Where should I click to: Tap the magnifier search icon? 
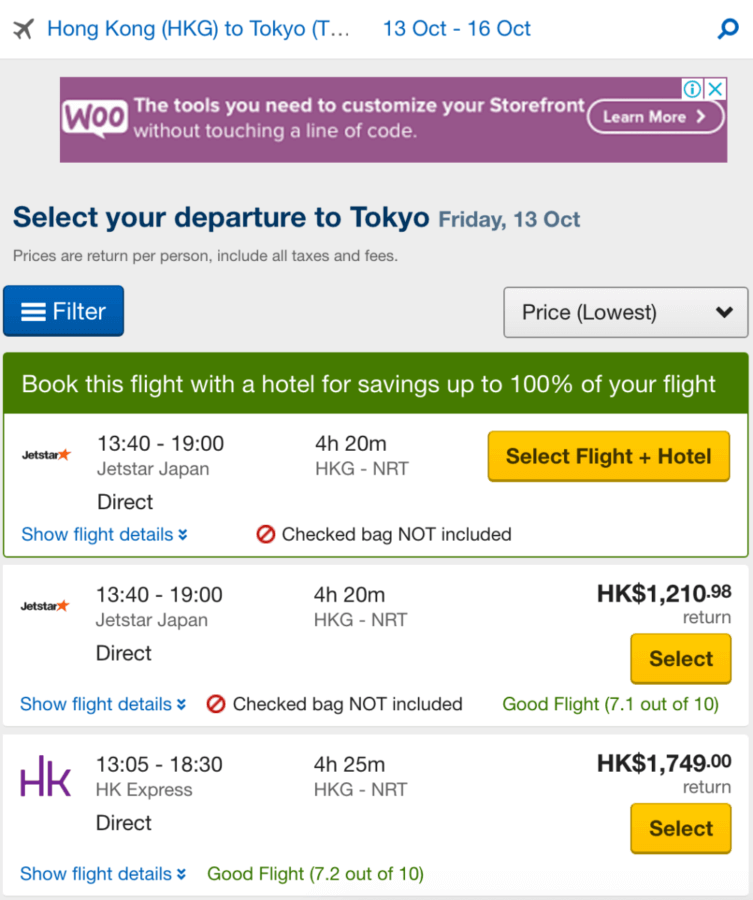[728, 28]
